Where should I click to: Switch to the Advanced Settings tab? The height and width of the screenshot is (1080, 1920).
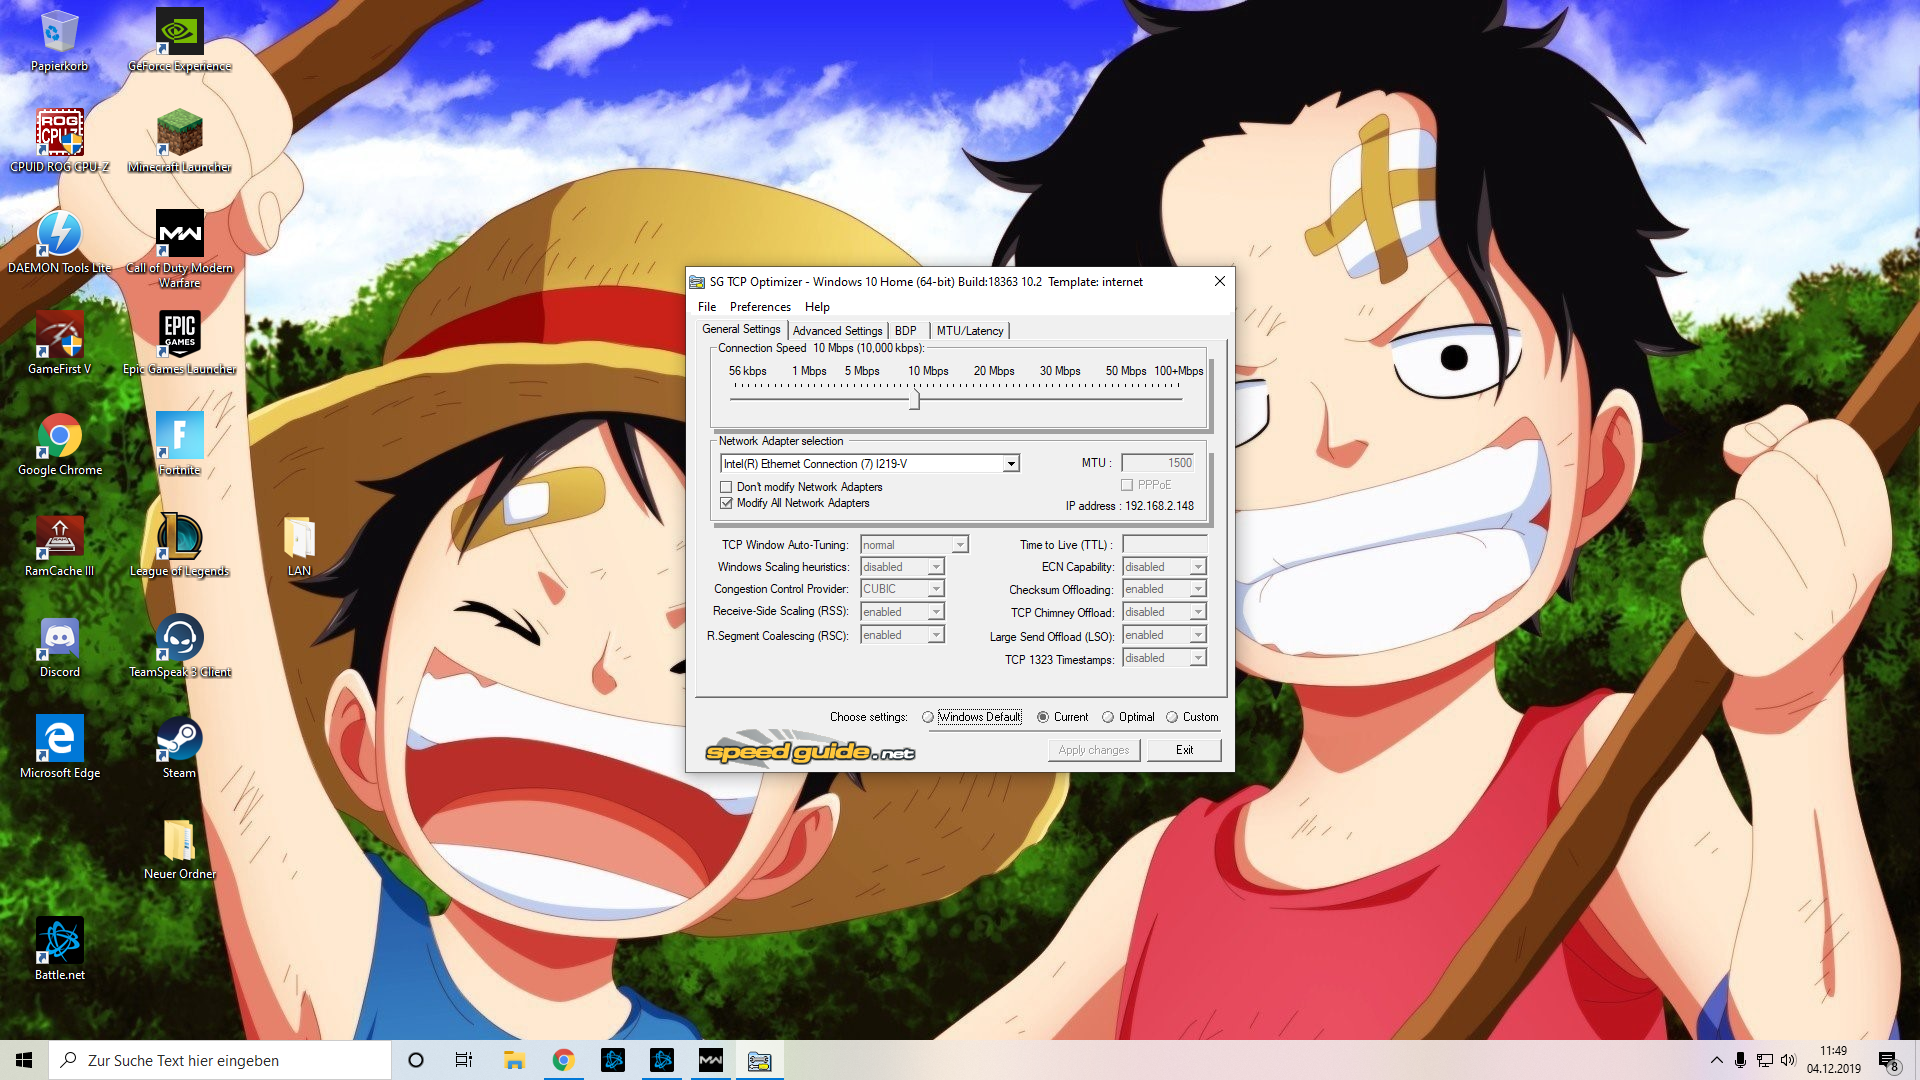pos(837,331)
